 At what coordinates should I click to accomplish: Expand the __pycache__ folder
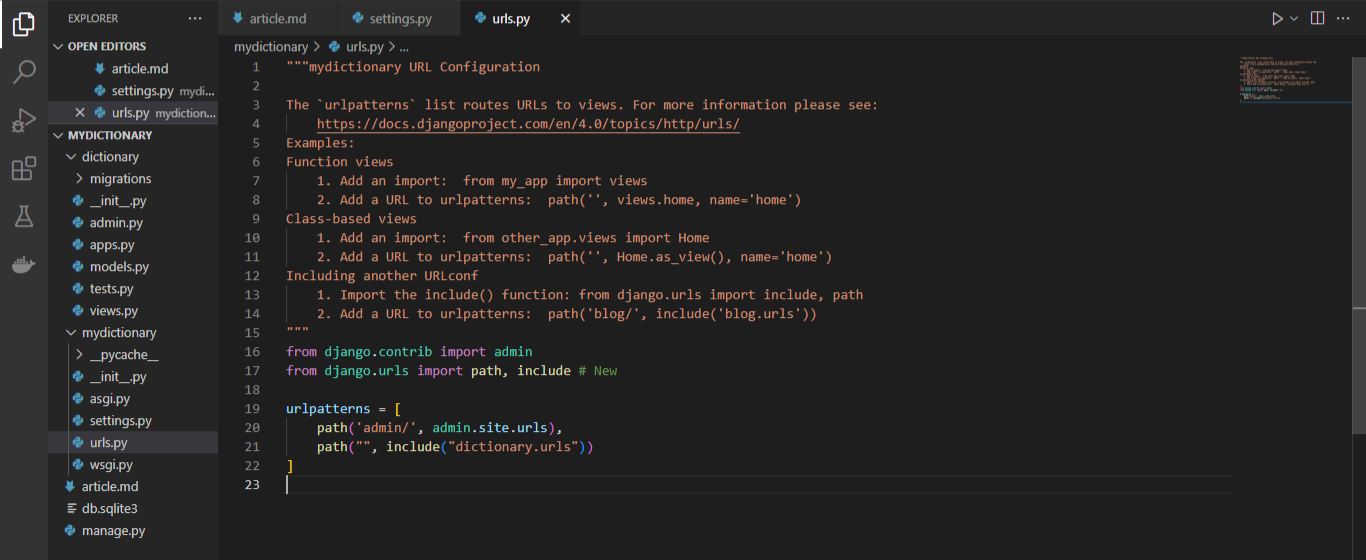pyautogui.click(x=124, y=355)
